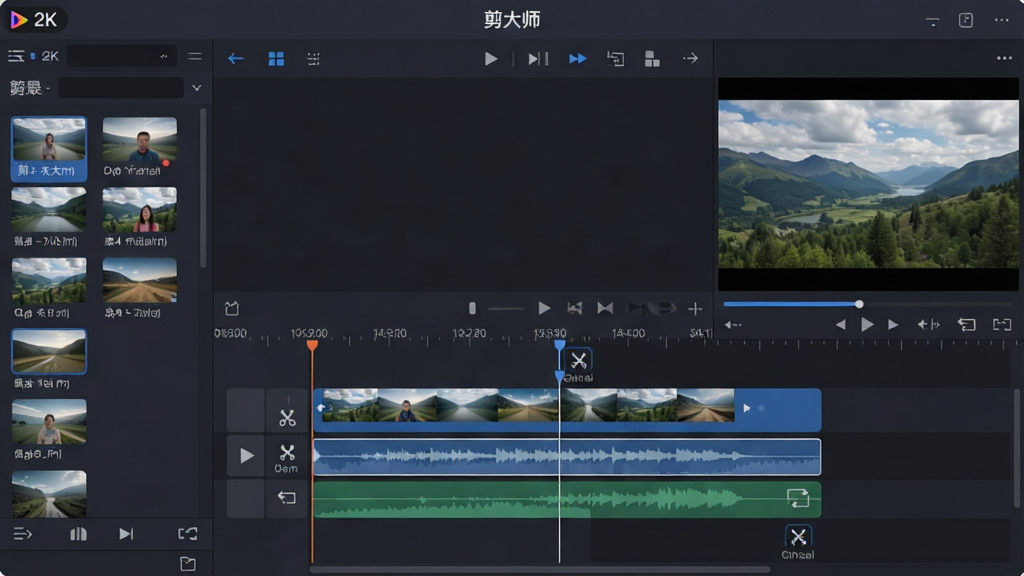The height and width of the screenshot is (576, 1024).
Task: Click the fullscreen bracket icon under preview
Action: click(x=1002, y=325)
